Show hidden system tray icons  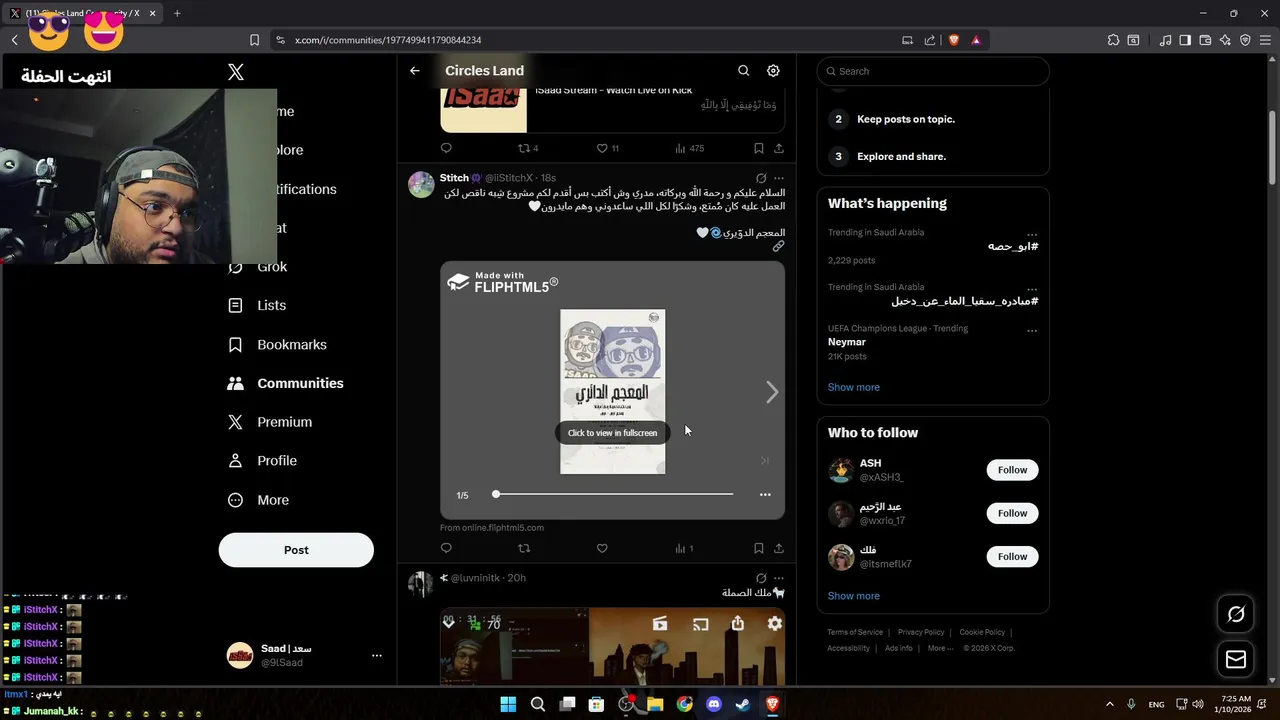[x=1109, y=704]
